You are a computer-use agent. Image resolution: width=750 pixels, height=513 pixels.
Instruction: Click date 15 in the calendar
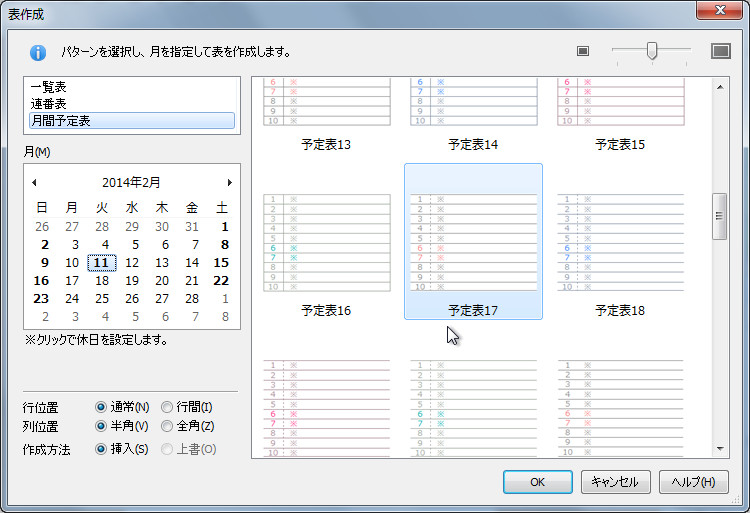221,262
